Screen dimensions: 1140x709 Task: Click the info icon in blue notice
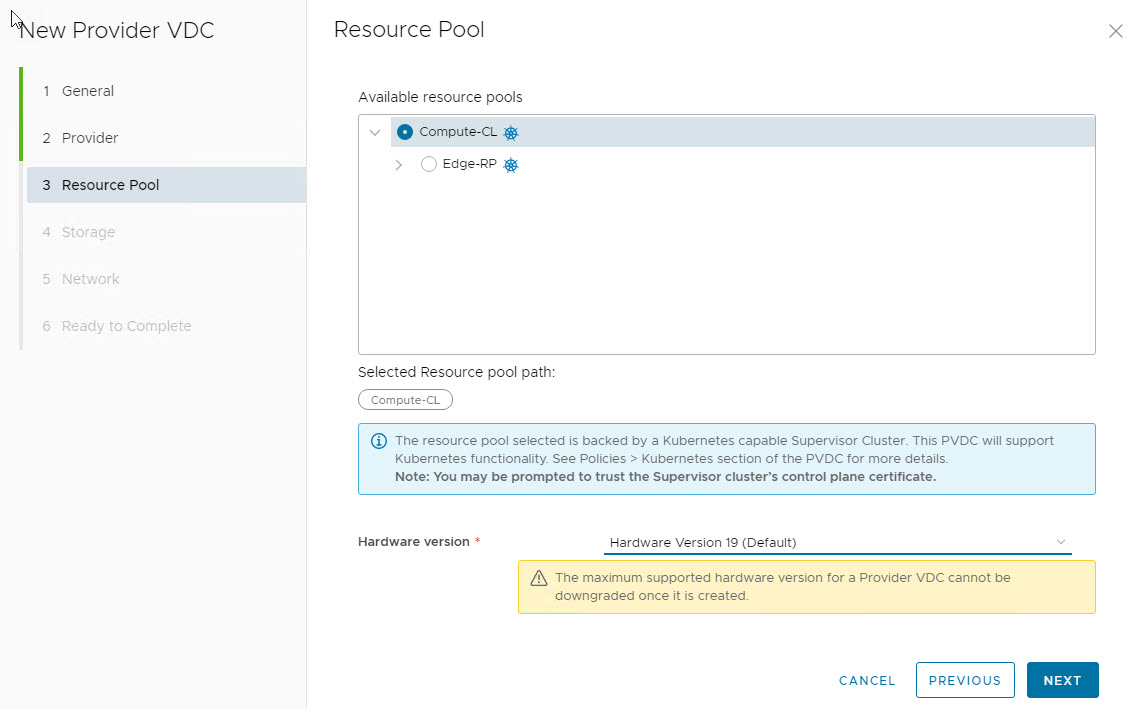[379, 441]
